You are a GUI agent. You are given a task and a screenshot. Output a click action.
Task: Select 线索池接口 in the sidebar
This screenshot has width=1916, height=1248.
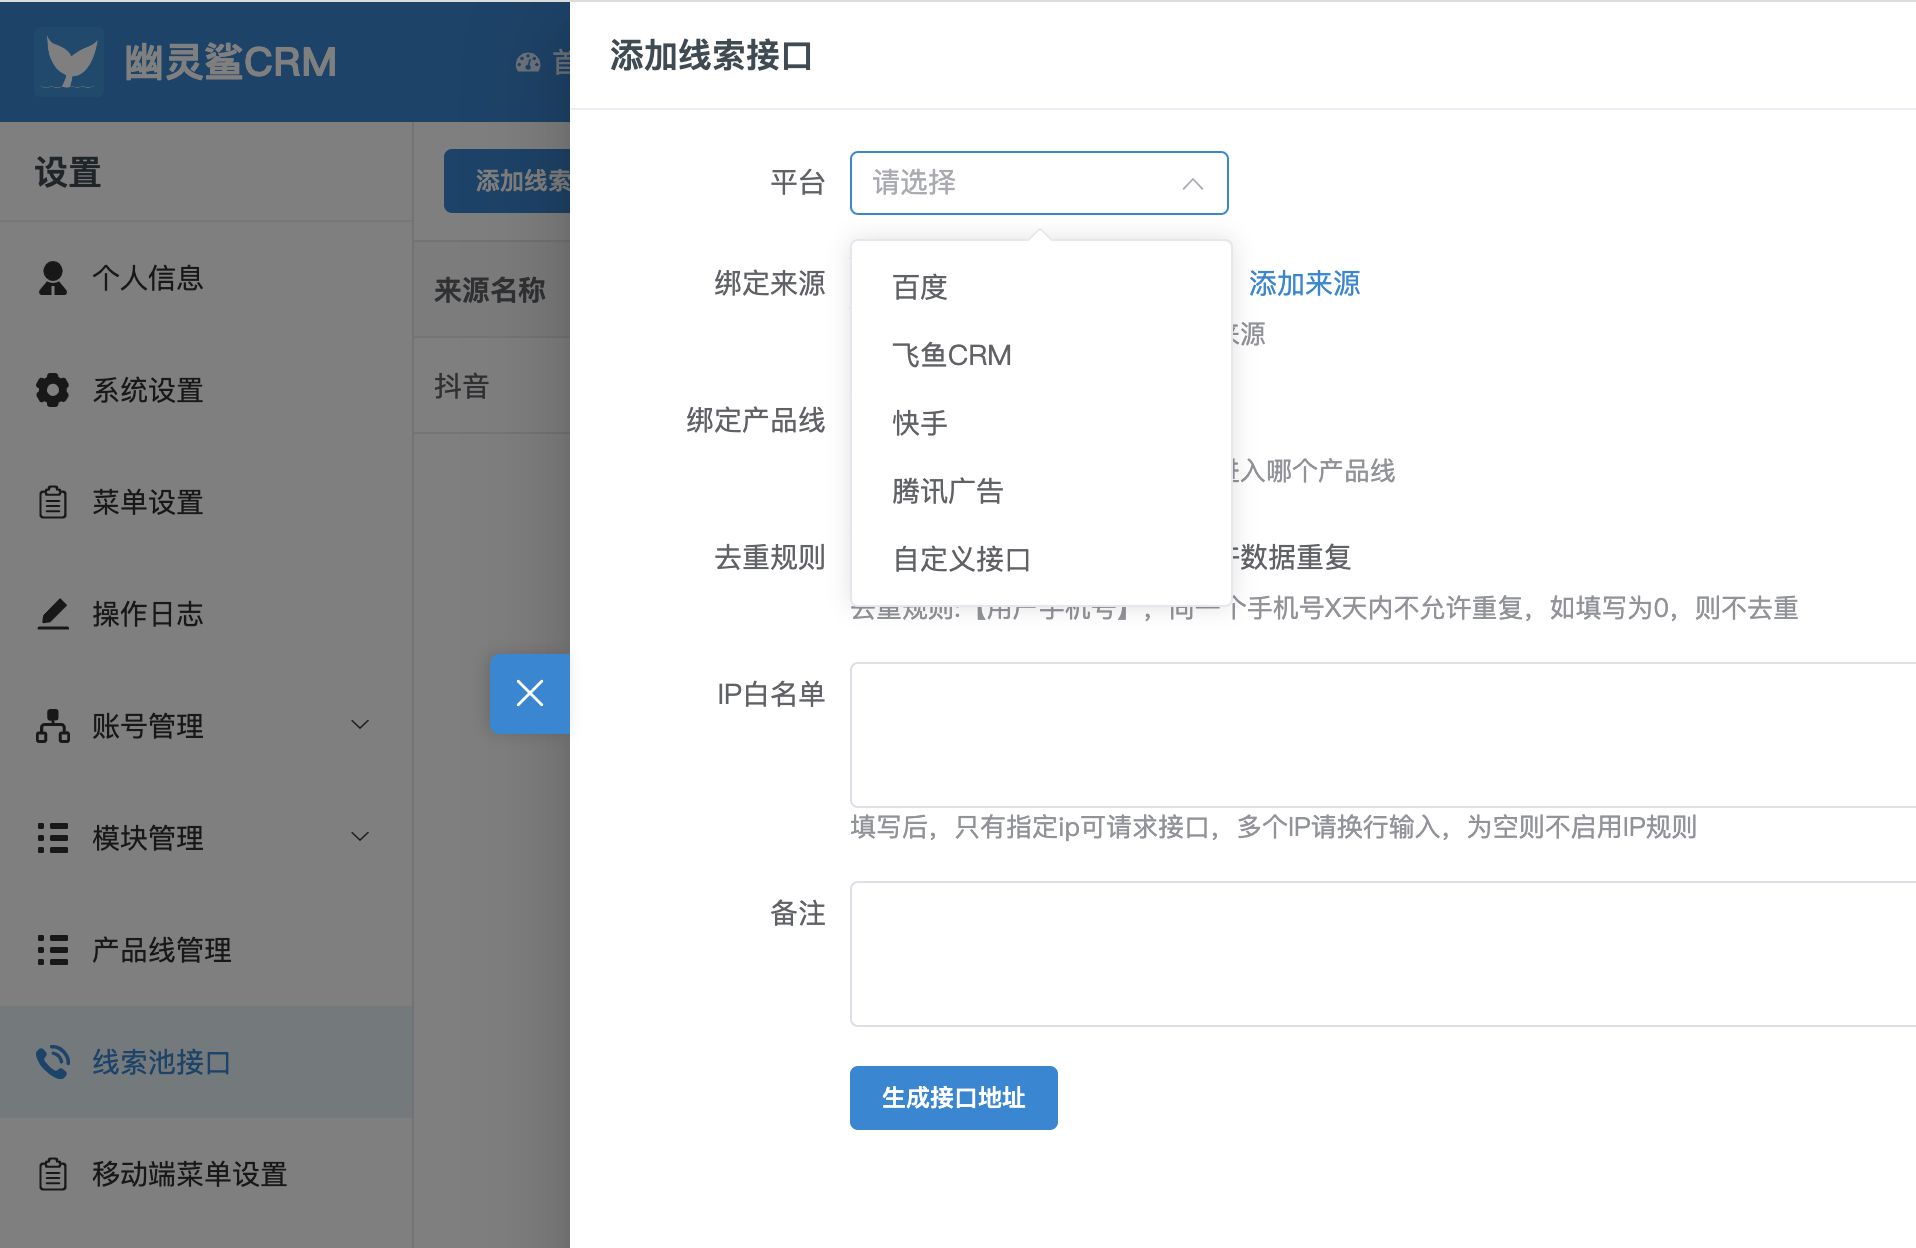click(206, 1062)
